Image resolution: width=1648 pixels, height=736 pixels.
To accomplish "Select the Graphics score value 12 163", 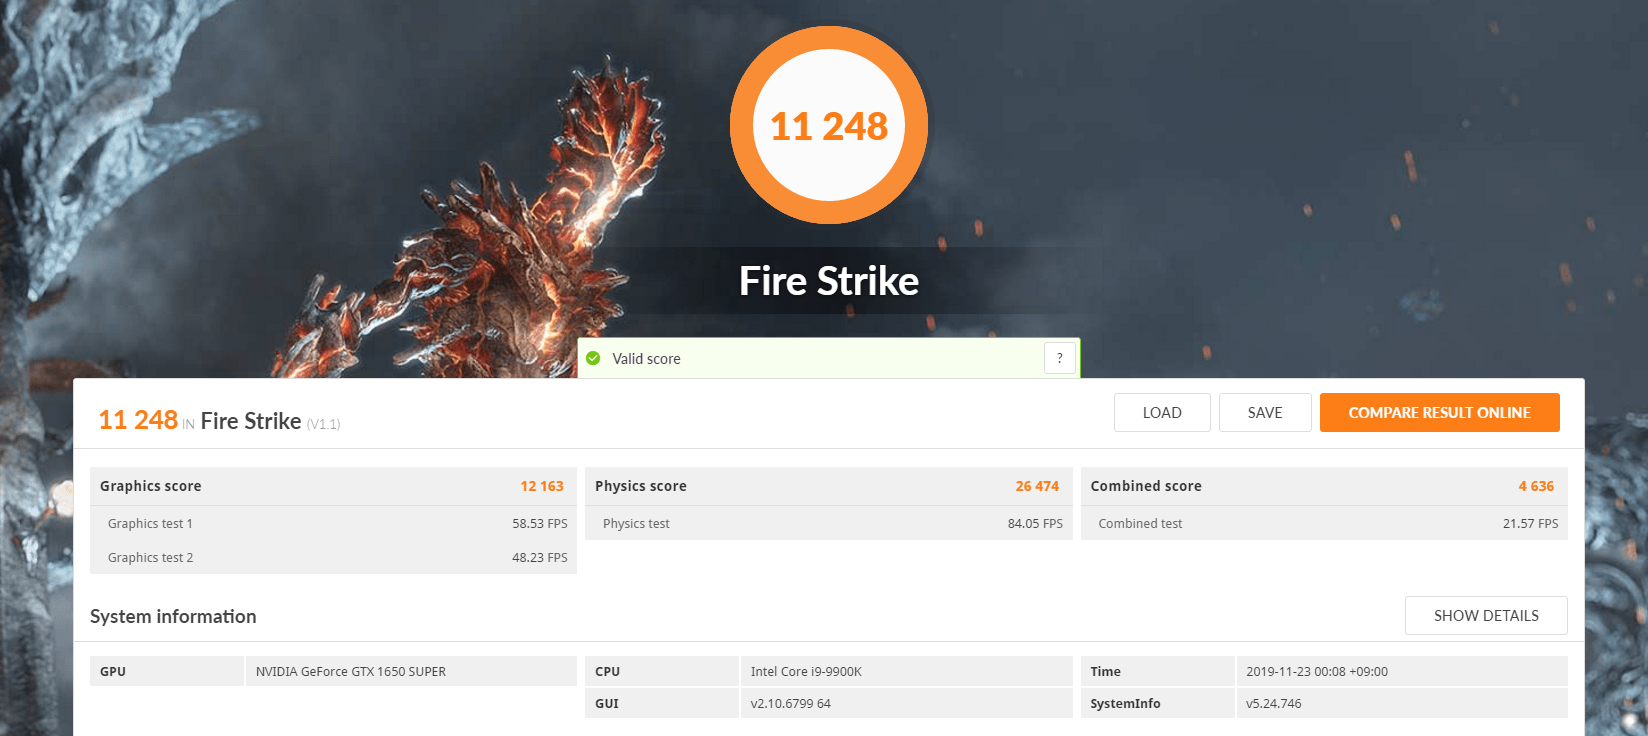I will [x=542, y=486].
